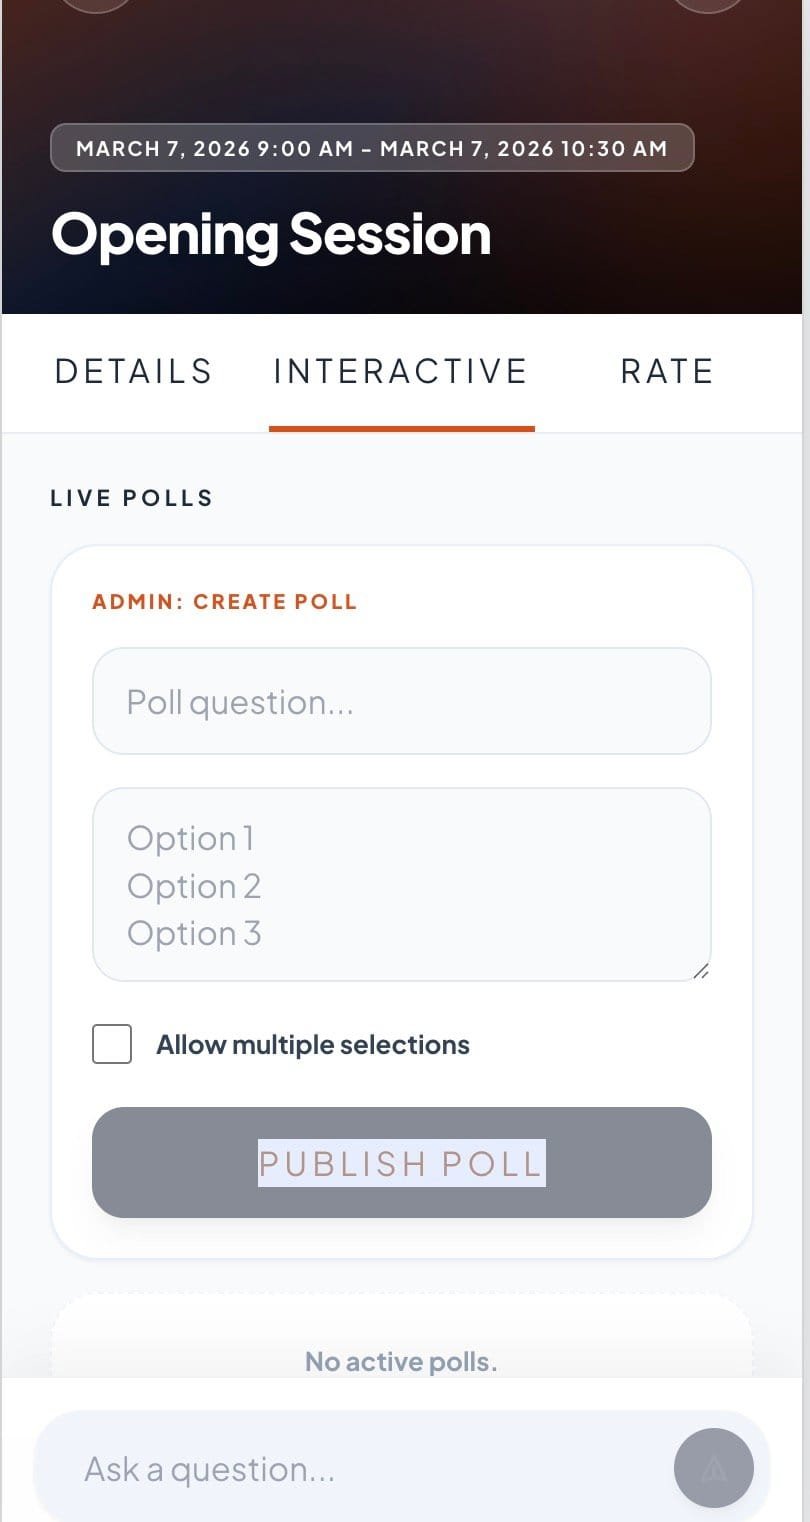Click the ADMIN: CREATE POLL heading
Image resolution: width=810 pixels, height=1522 pixels.
tap(223, 601)
